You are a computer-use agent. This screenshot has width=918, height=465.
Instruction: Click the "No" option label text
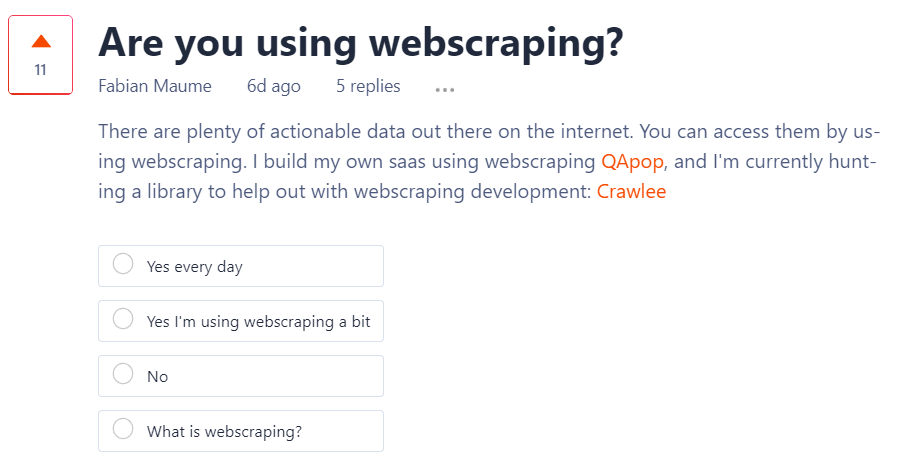coord(157,377)
